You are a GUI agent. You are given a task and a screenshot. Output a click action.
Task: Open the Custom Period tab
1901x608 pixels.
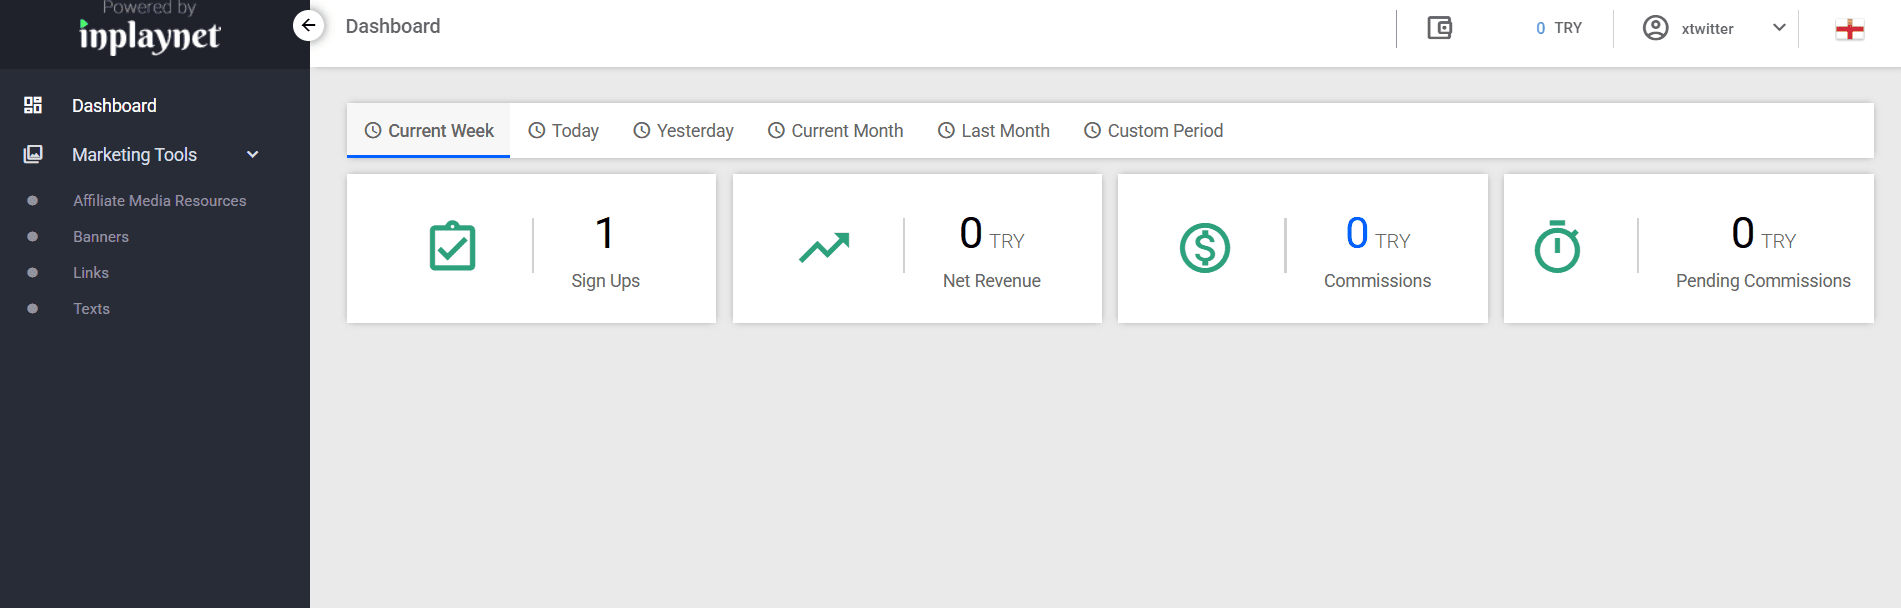tap(1153, 131)
